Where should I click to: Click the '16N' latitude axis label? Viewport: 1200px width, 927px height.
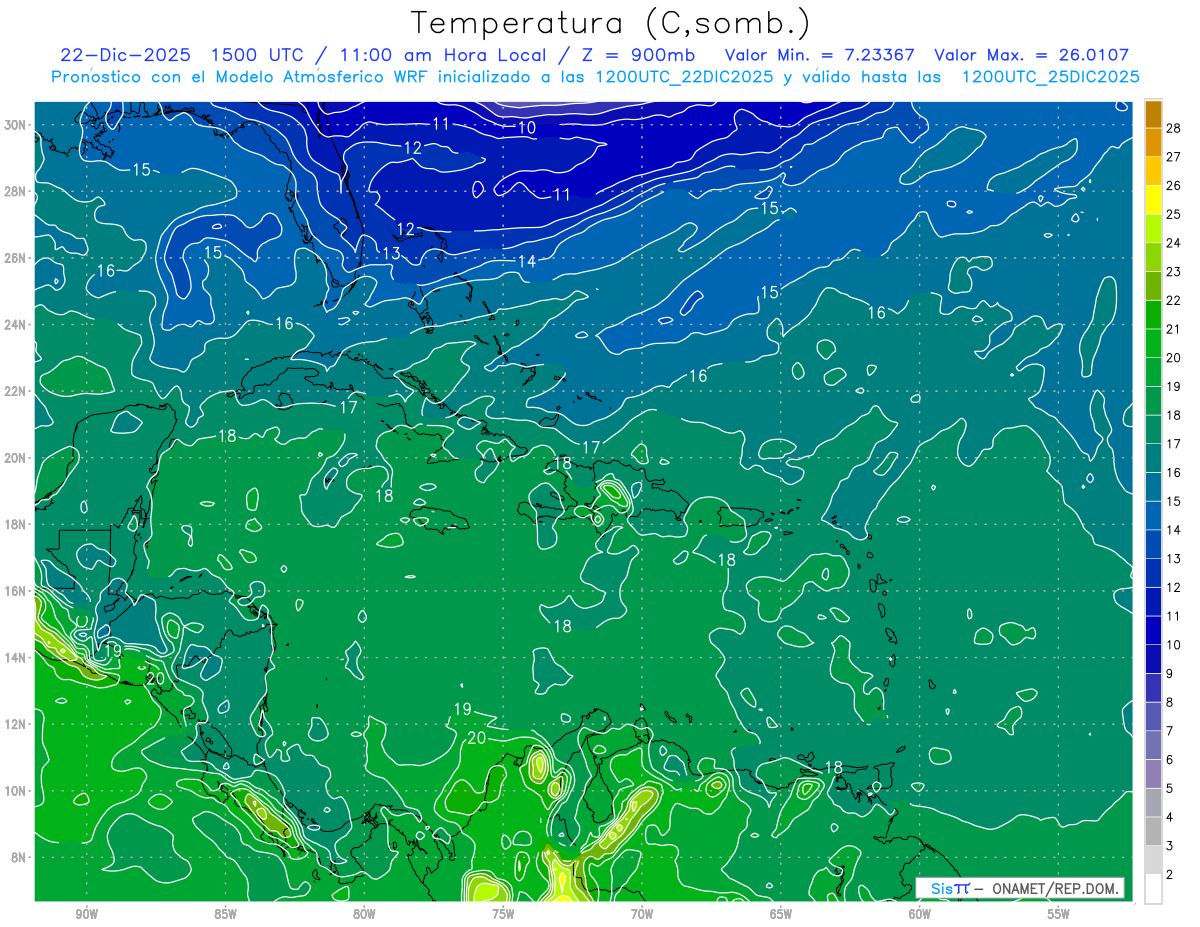coord(16,591)
